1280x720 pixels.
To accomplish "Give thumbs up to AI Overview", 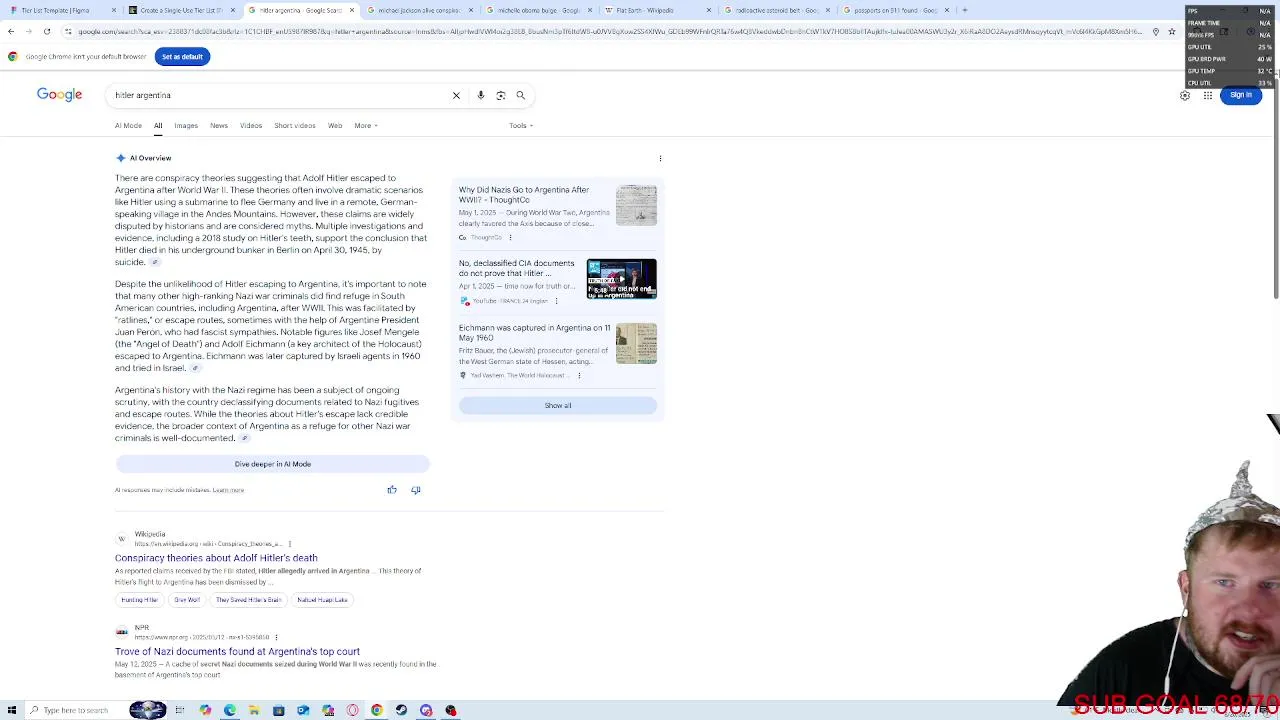I will pyautogui.click(x=392, y=490).
